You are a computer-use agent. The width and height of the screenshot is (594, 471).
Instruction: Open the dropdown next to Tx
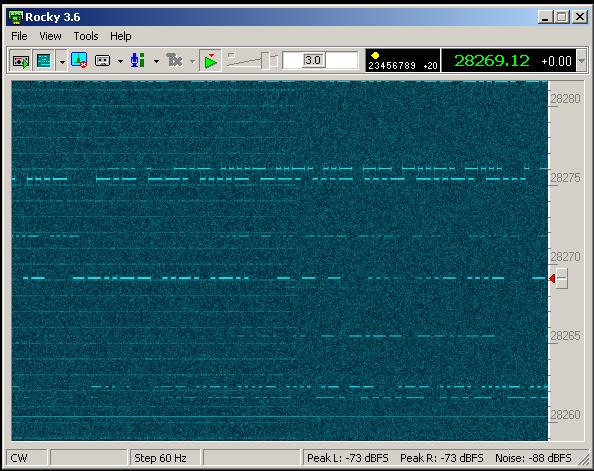[192, 61]
